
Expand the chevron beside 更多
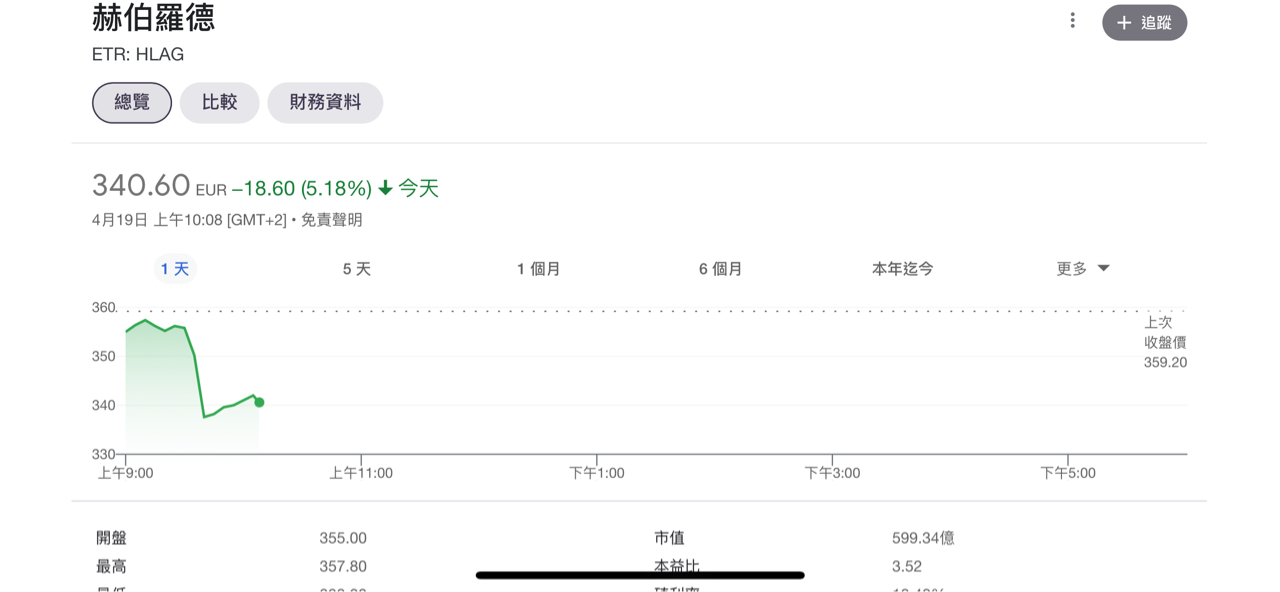1103,268
